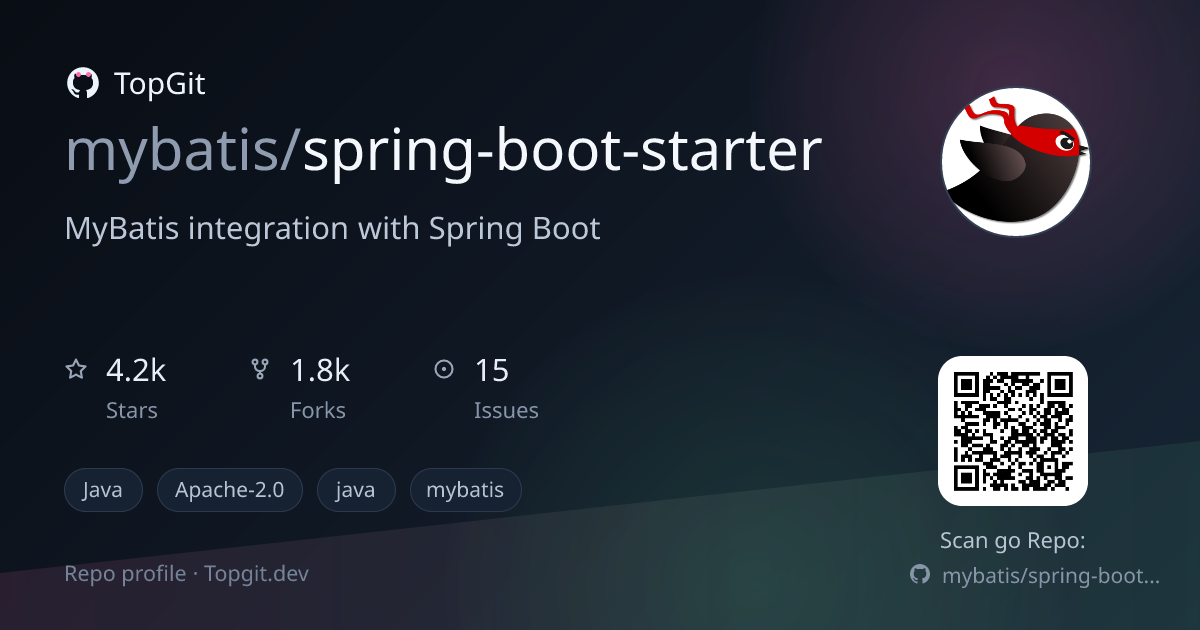Click the TopGit brand name text

(160, 84)
